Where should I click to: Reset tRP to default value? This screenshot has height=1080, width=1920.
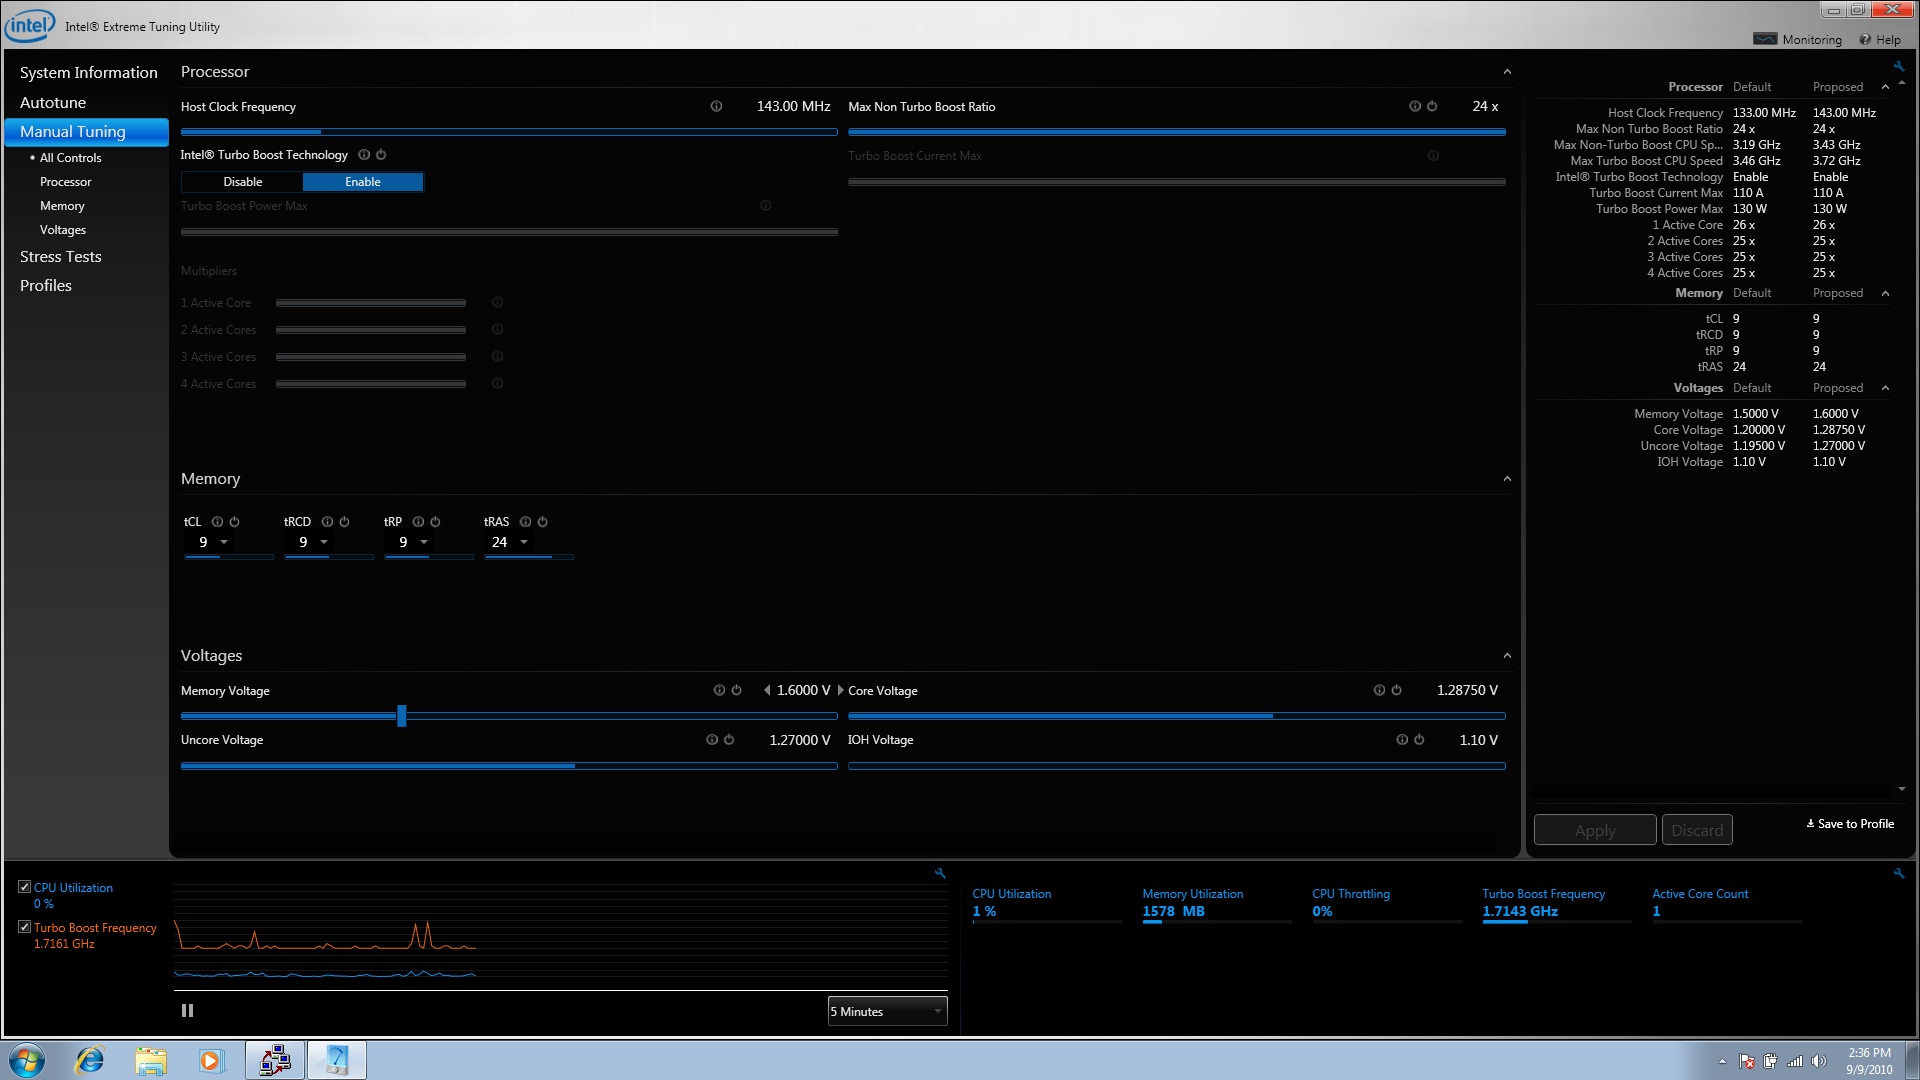435,522
